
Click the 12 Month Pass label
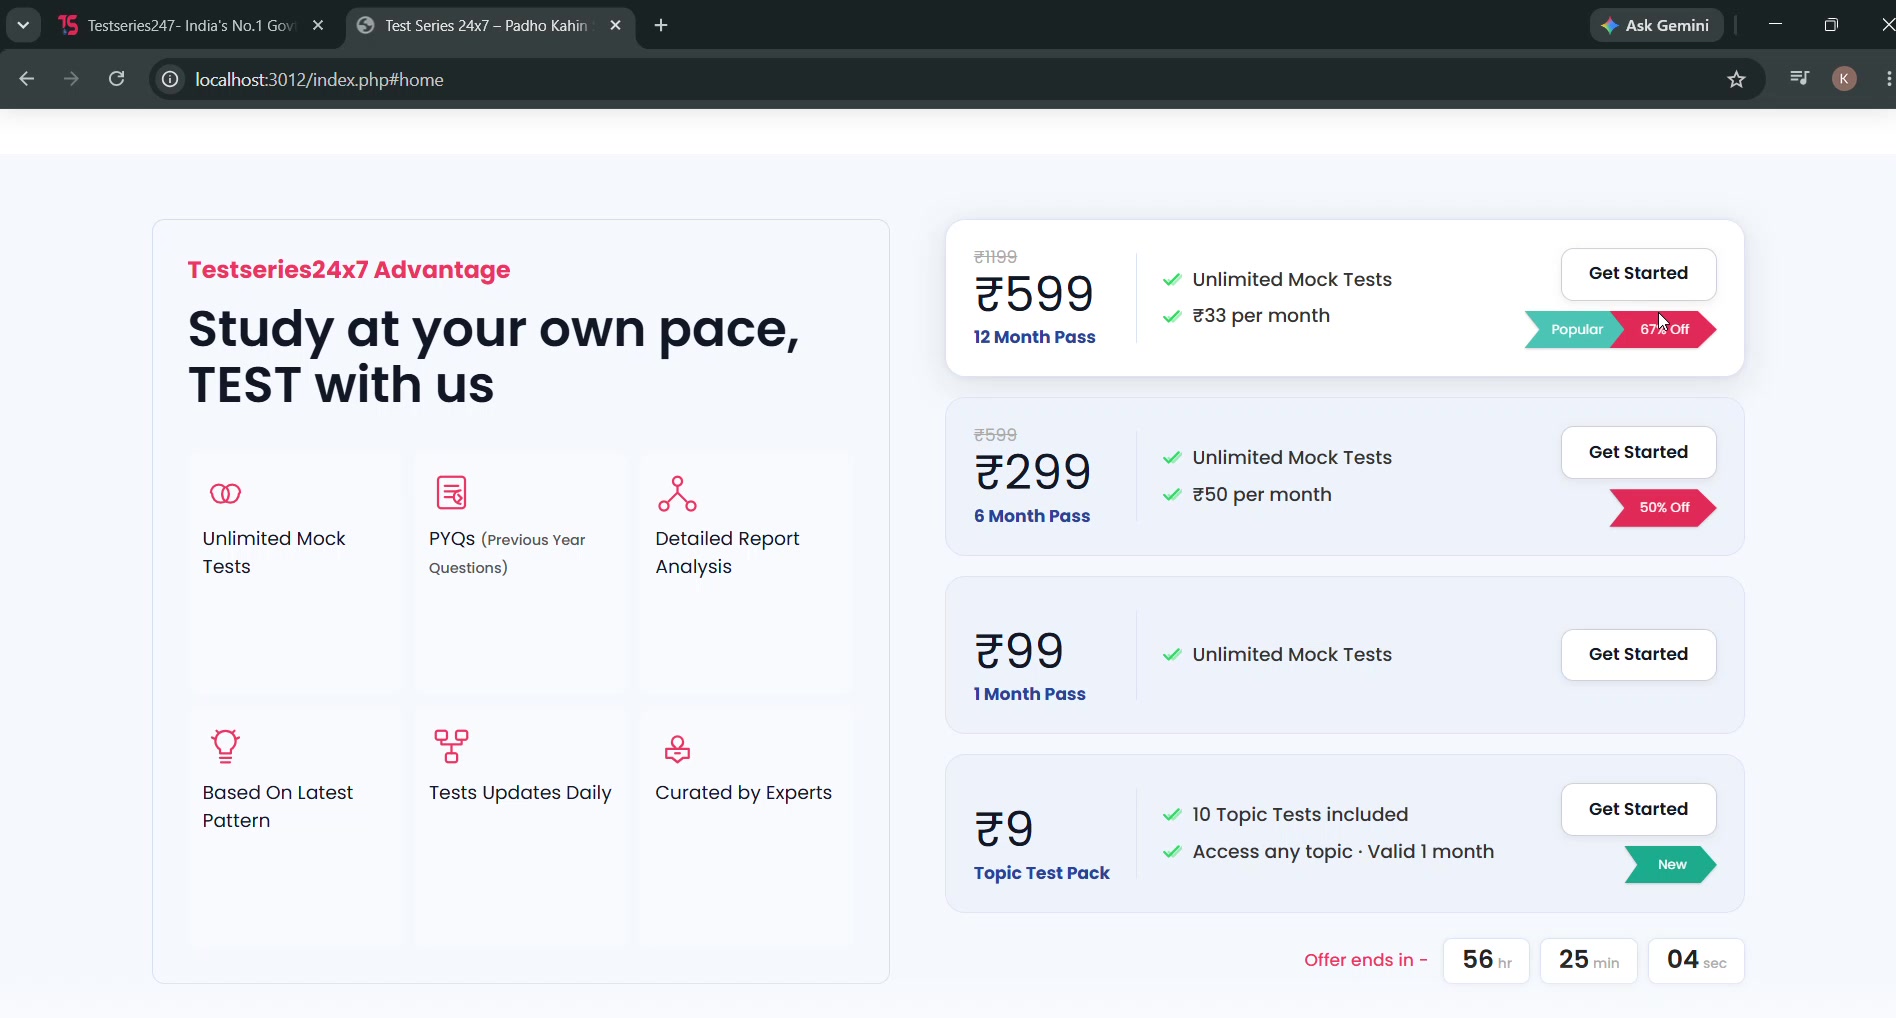(1035, 337)
